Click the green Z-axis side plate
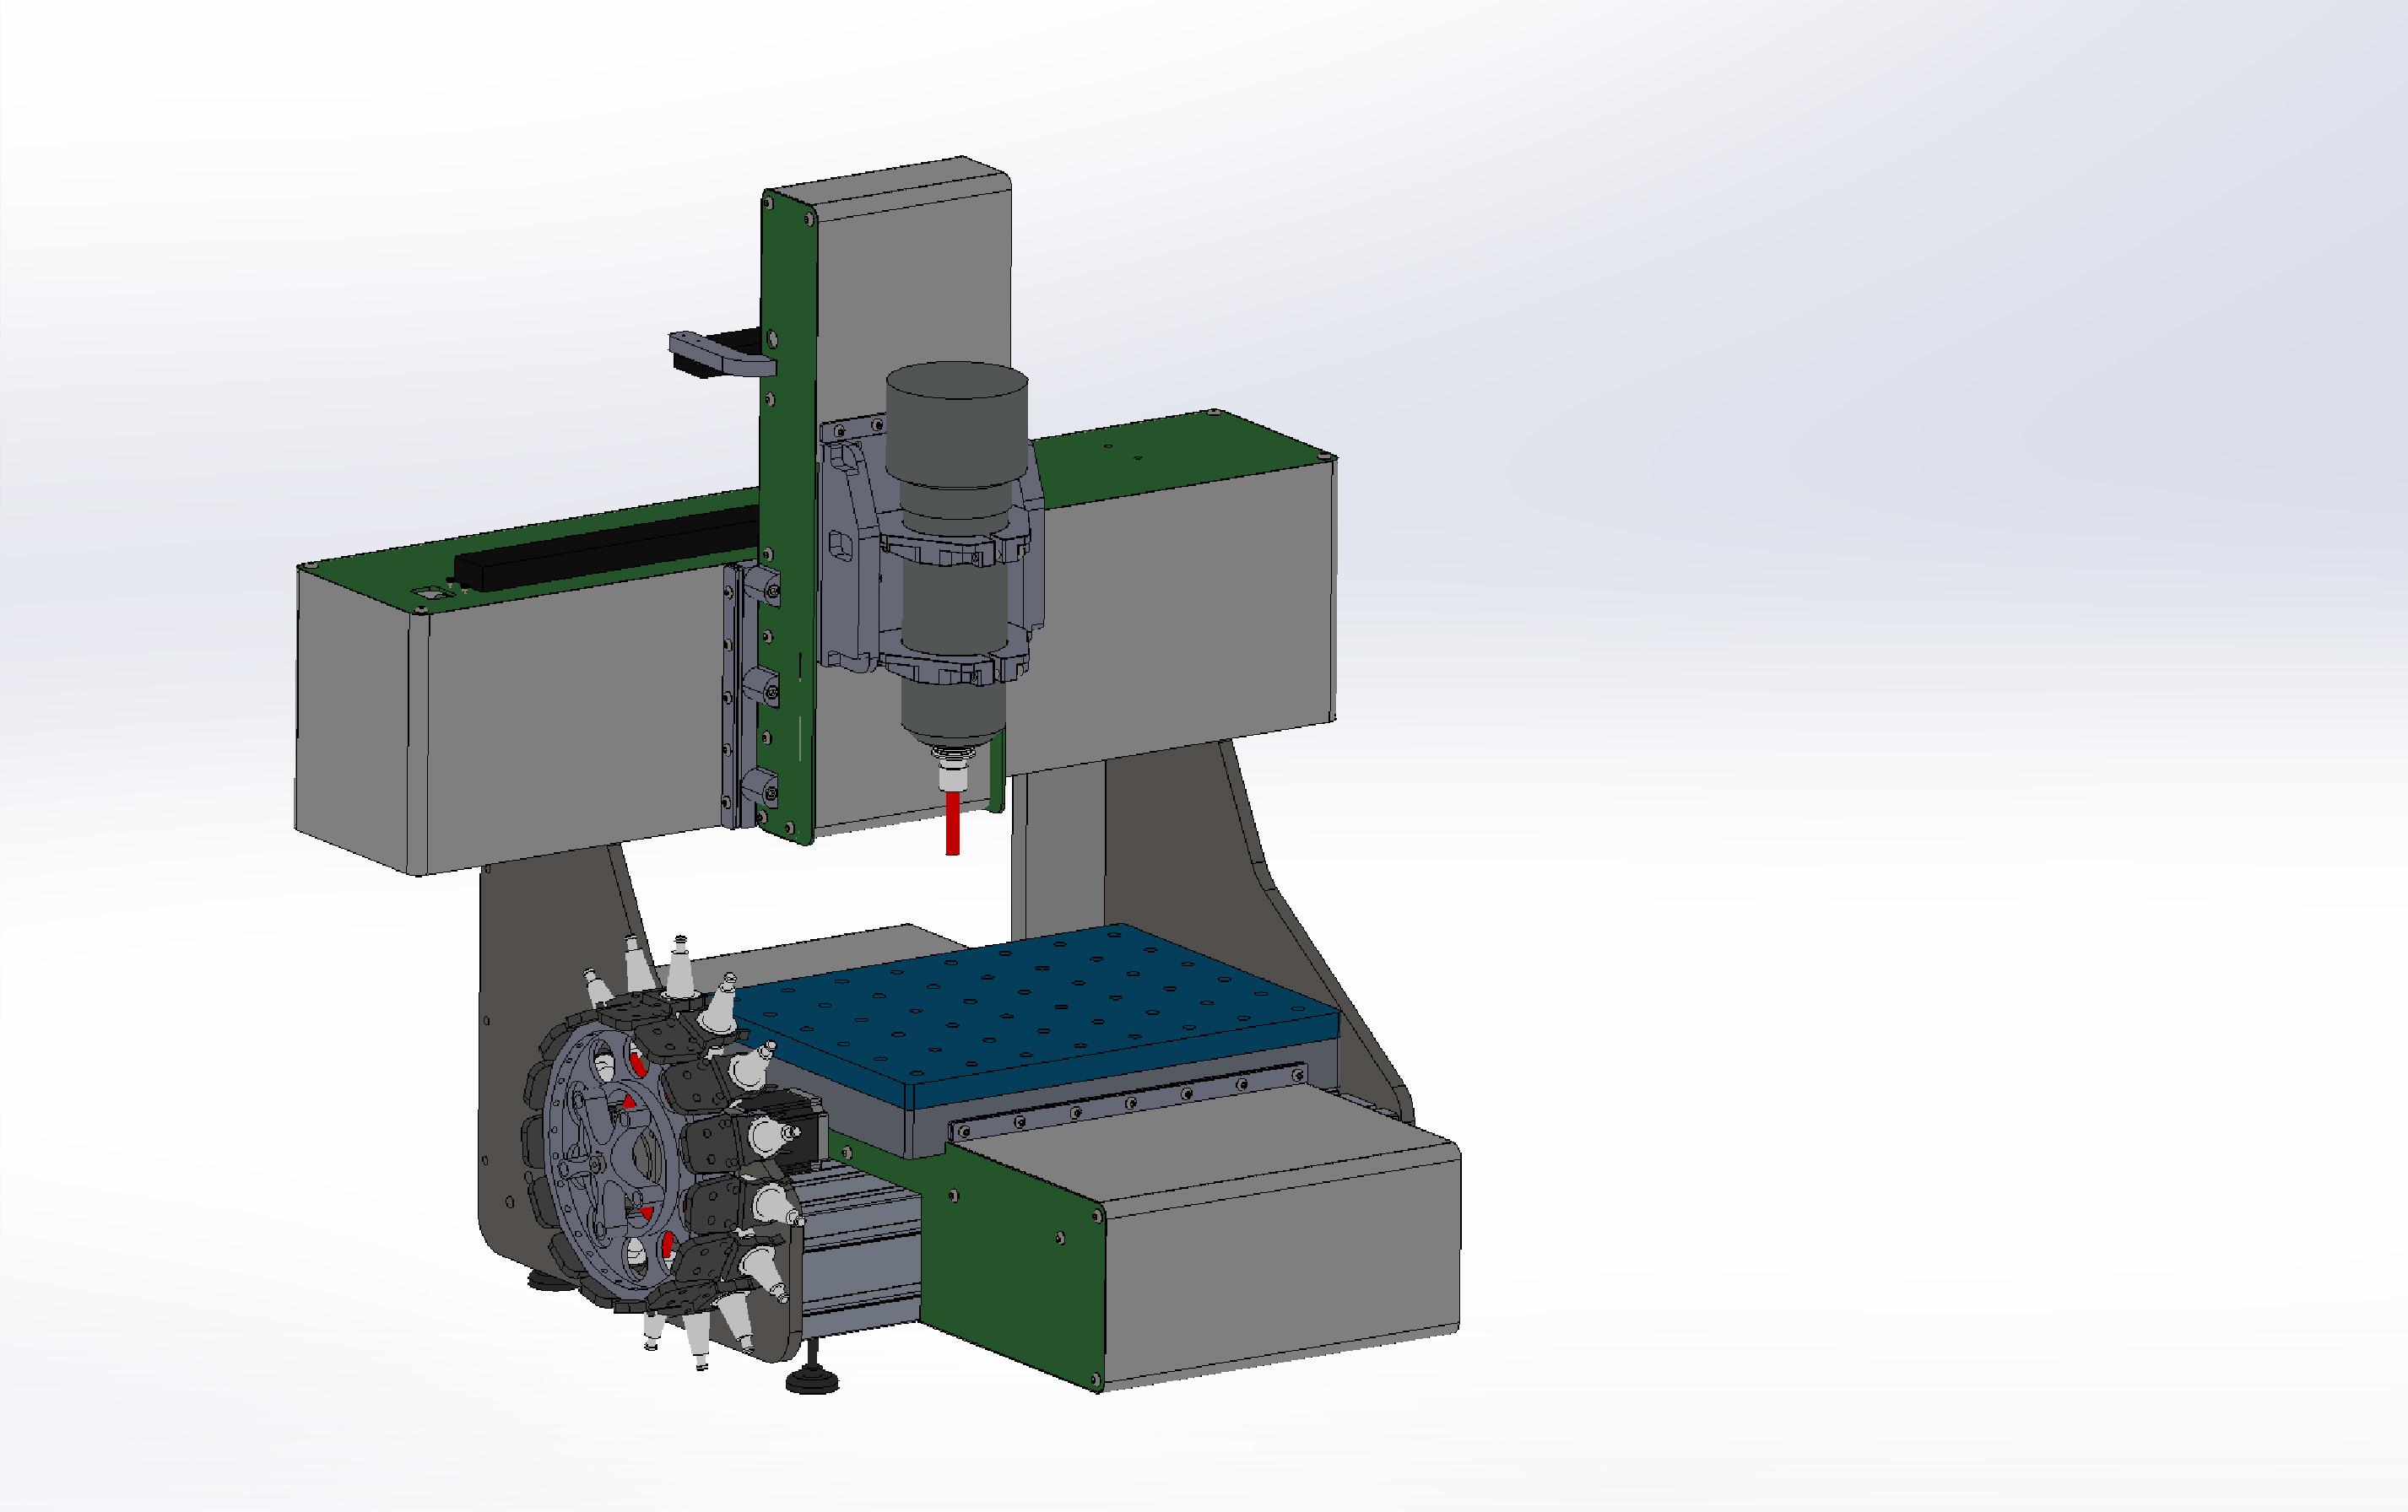 (790, 450)
